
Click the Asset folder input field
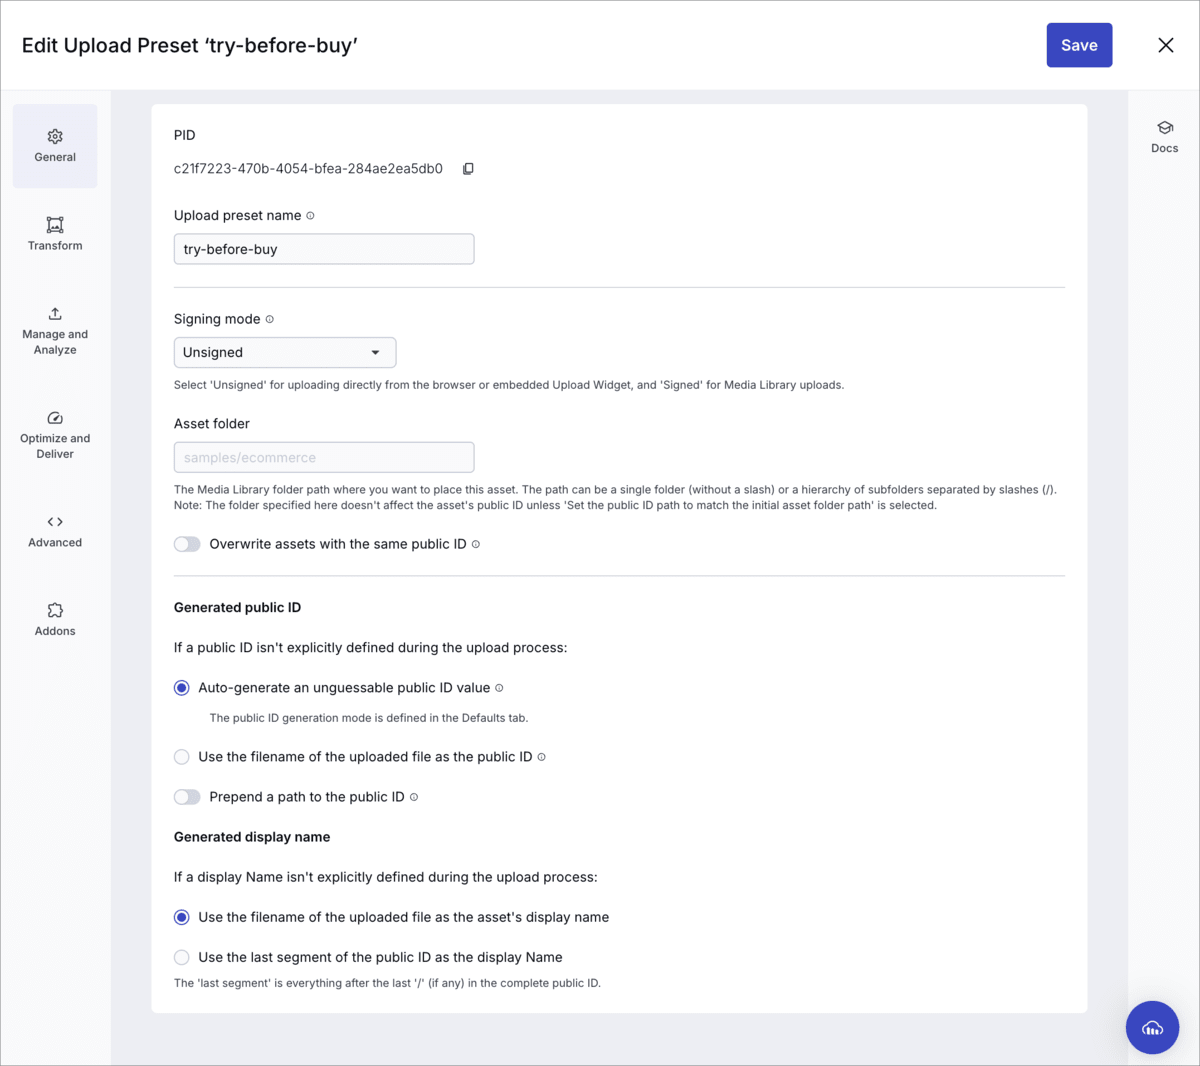(324, 457)
